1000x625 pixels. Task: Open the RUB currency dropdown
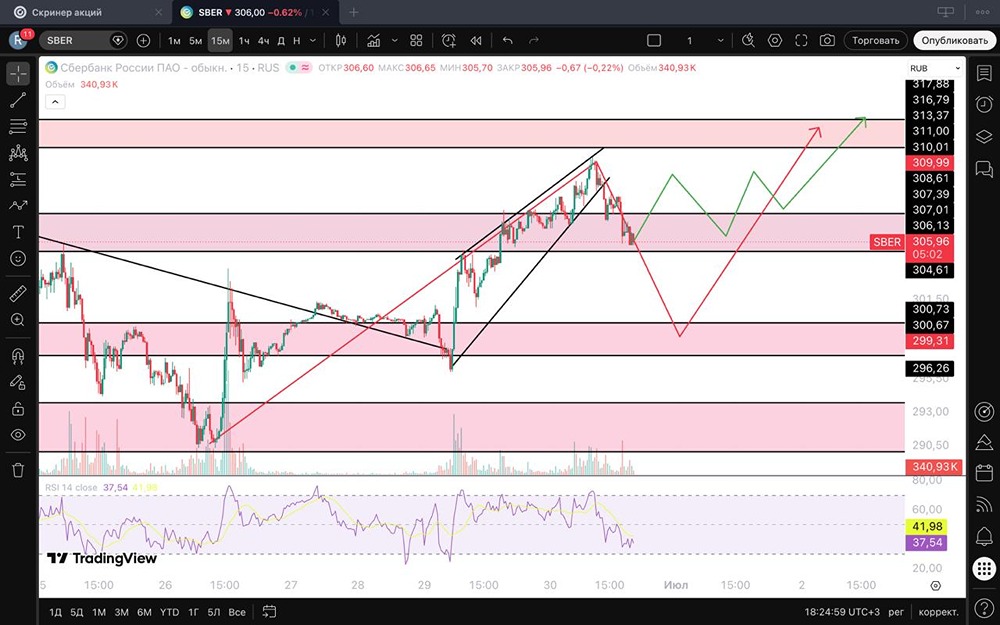pyautogui.click(x=935, y=68)
